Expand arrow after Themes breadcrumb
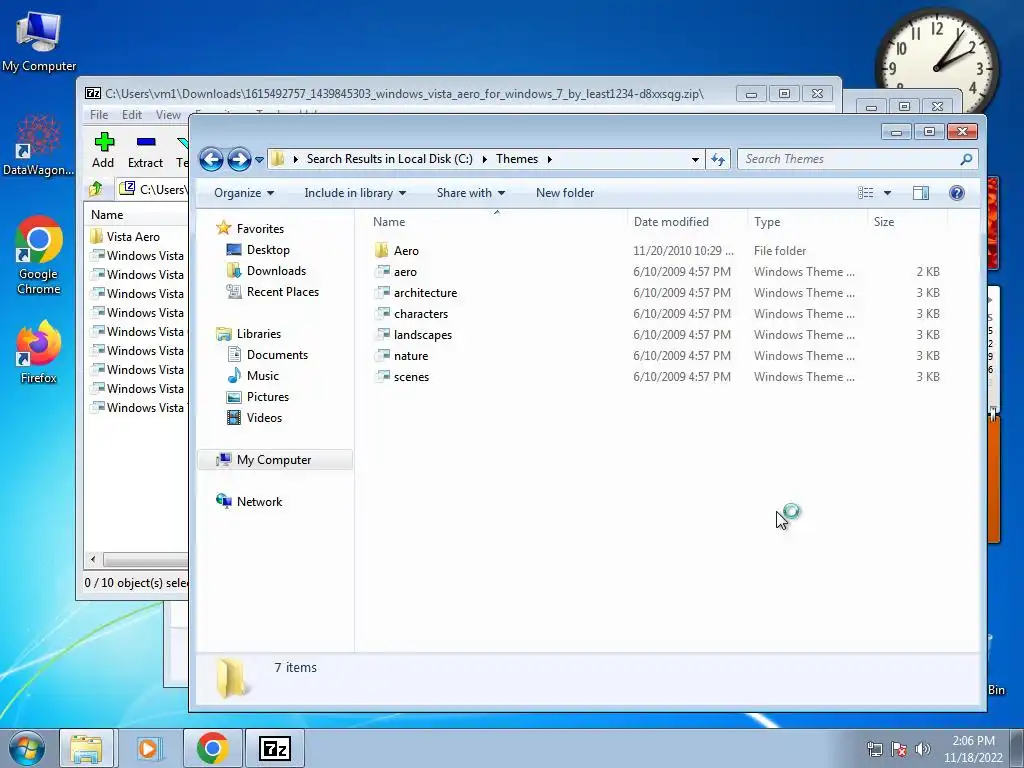Screen dimensions: 1024x768 [x=549, y=159]
